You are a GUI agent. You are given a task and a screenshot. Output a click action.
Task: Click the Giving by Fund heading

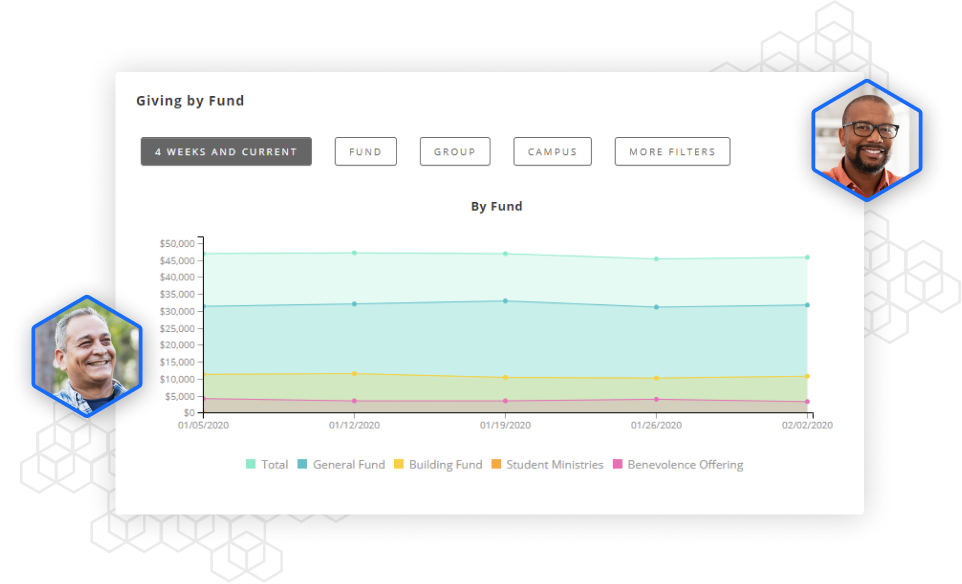pyautogui.click(x=190, y=101)
